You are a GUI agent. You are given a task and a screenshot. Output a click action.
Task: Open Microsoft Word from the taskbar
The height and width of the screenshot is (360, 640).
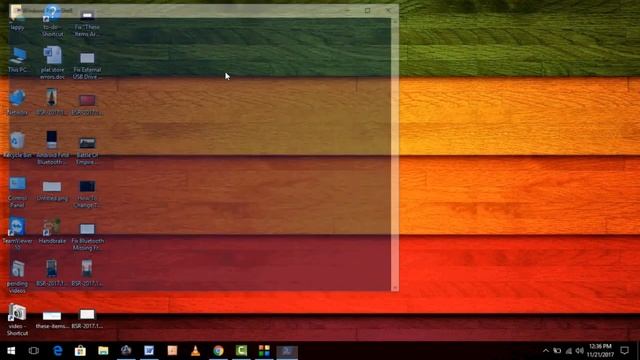[149, 351]
